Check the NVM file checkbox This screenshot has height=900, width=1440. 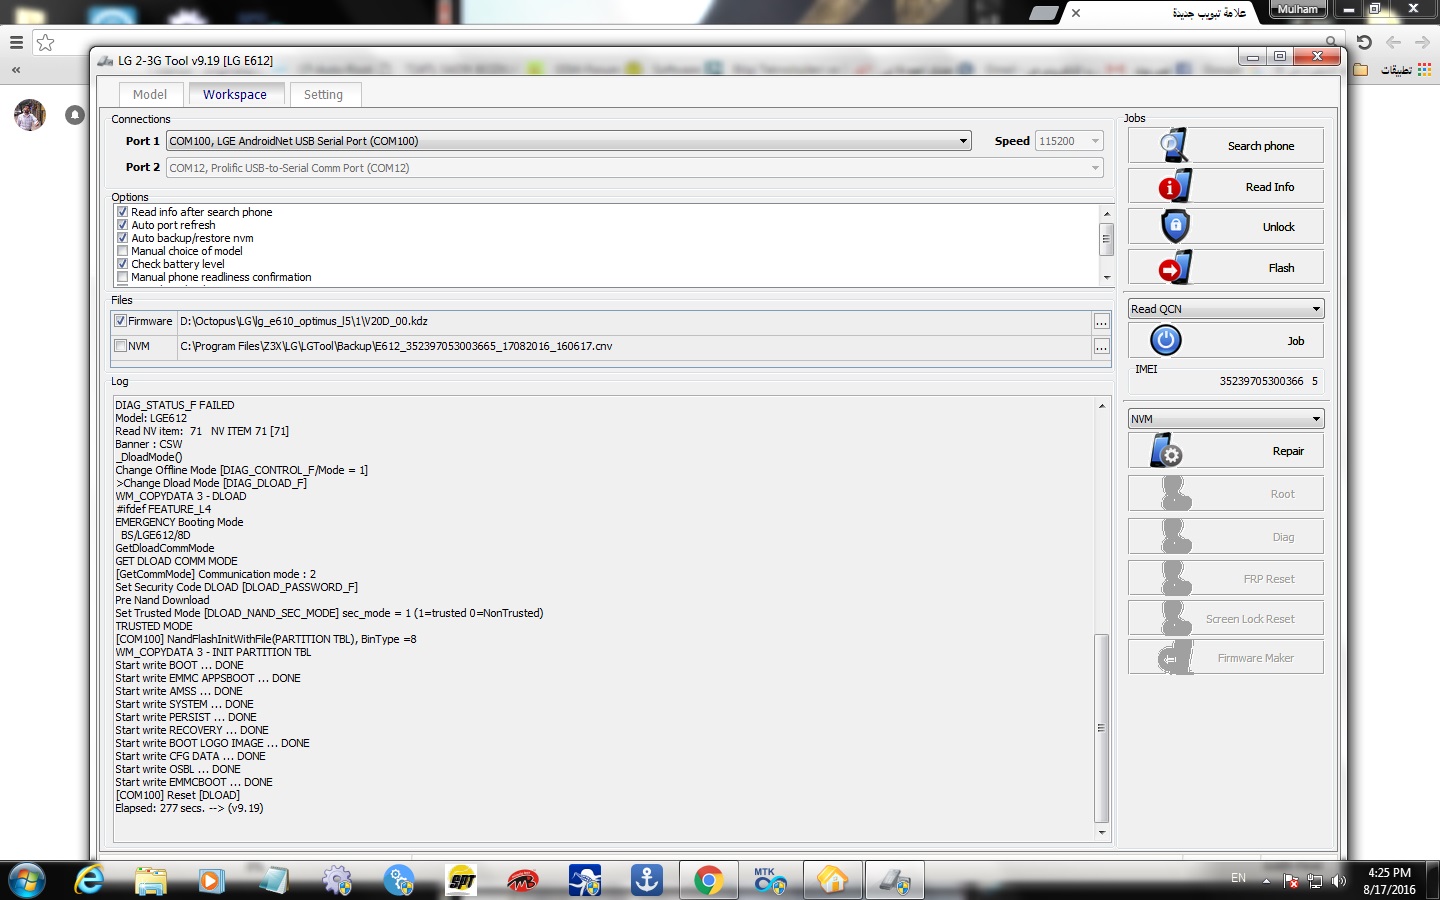[x=120, y=346]
